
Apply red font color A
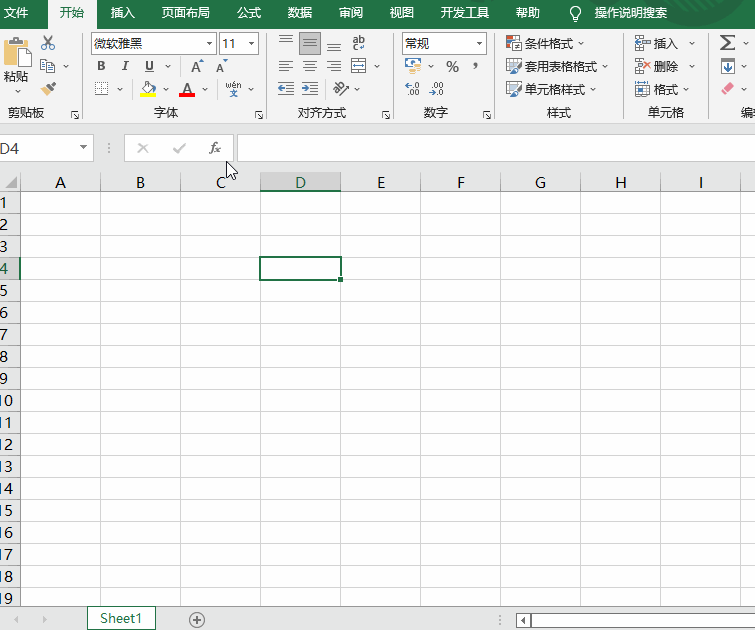[x=187, y=89]
